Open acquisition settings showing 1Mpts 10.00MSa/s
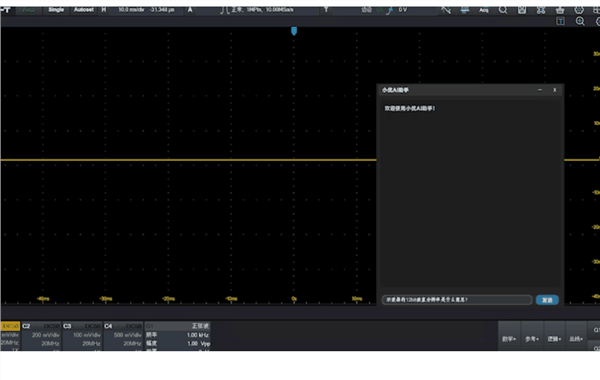Viewport: 600px width, 380px height. pos(262,10)
